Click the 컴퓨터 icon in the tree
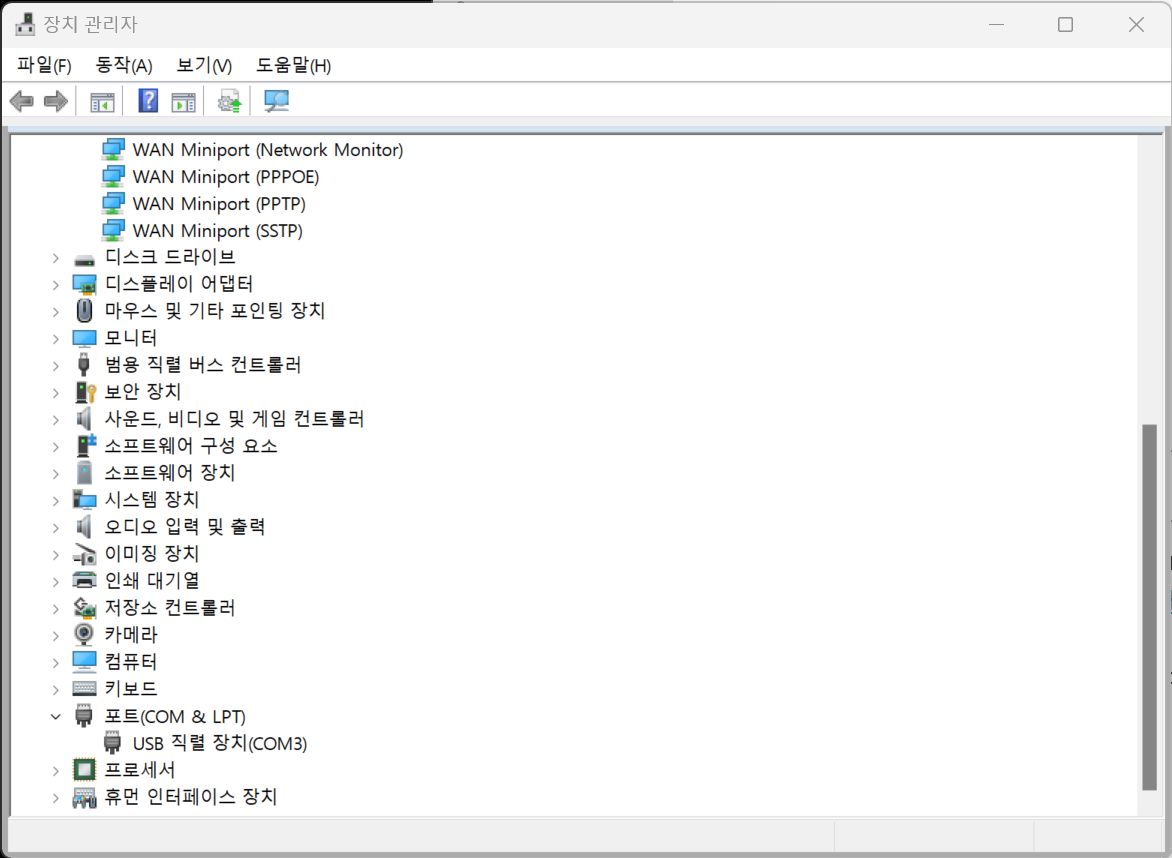The image size is (1172, 858). (84, 661)
